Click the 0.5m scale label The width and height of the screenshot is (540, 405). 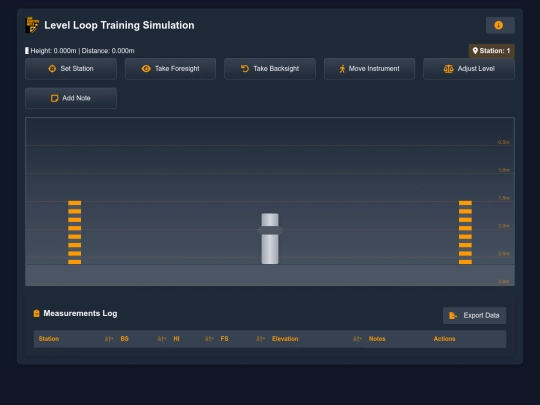point(503,142)
